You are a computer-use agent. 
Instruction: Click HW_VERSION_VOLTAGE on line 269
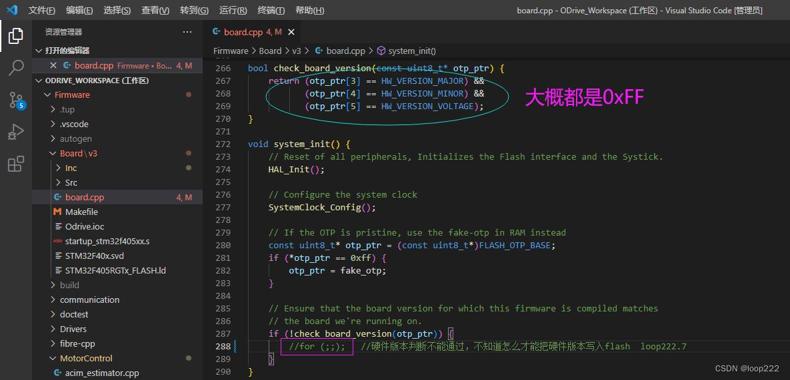point(428,106)
